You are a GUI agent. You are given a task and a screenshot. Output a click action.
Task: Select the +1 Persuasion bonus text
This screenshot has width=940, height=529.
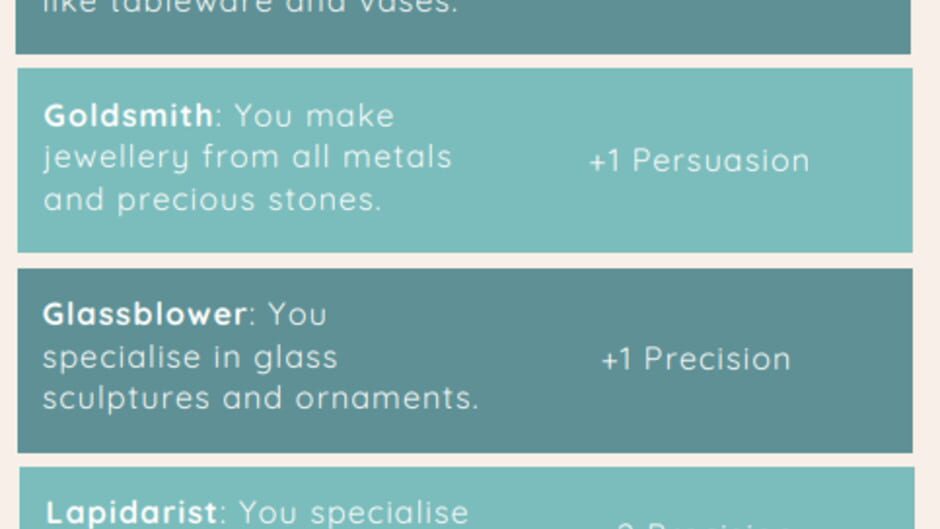click(700, 161)
